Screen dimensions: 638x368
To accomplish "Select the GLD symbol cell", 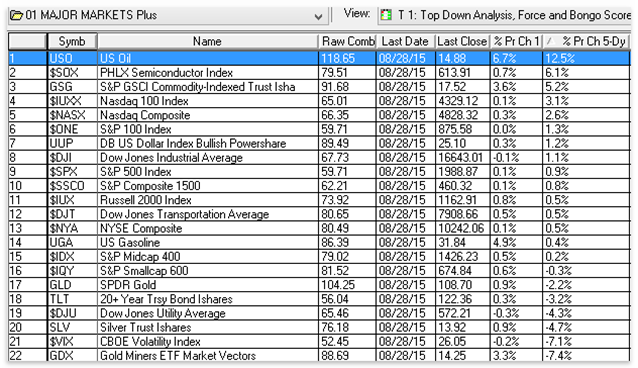I will (72, 285).
